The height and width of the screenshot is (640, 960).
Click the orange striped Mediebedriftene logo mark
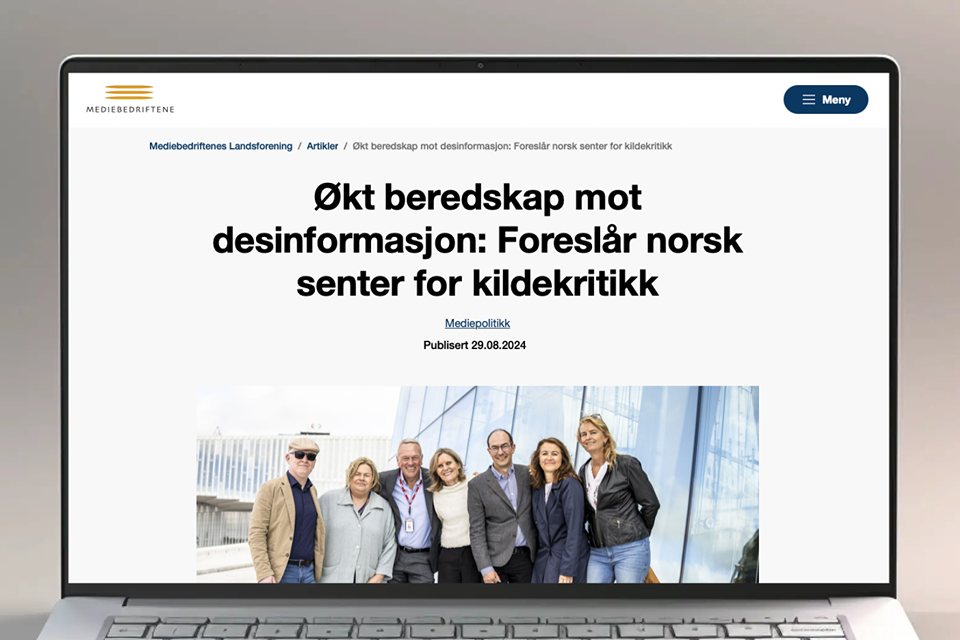pyautogui.click(x=131, y=90)
